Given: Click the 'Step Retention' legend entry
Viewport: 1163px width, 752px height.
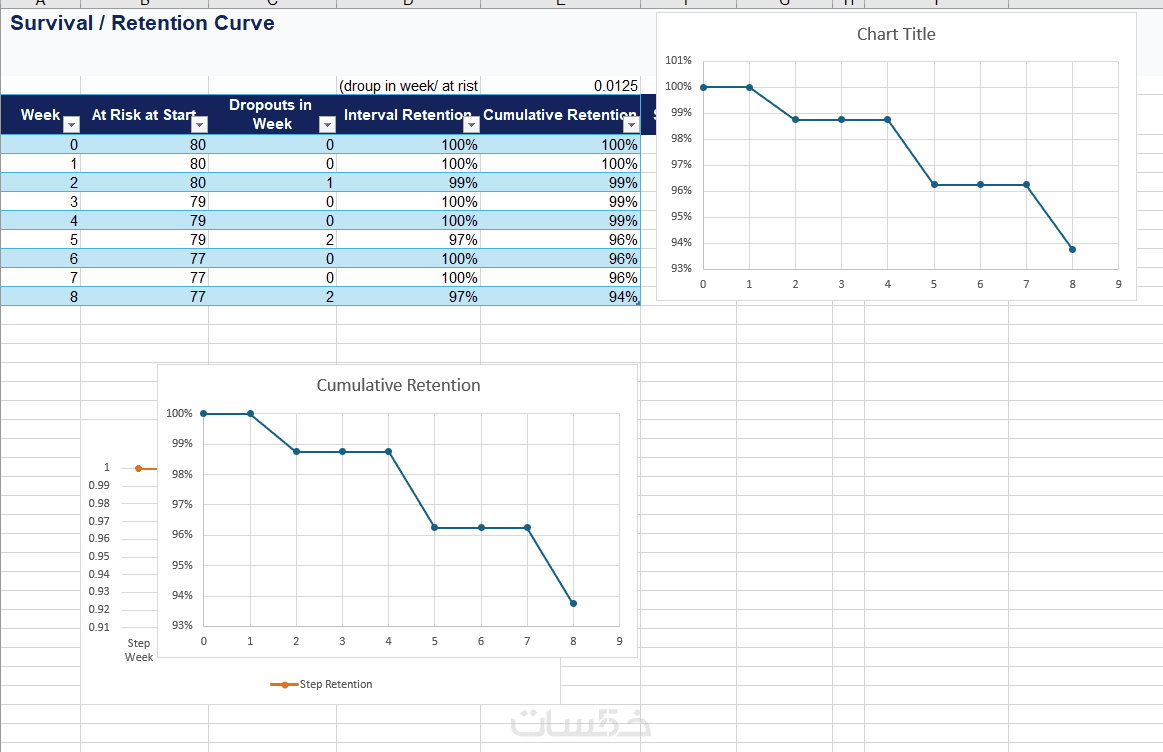Looking at the screenshot, I should click(x=321, y=685).
